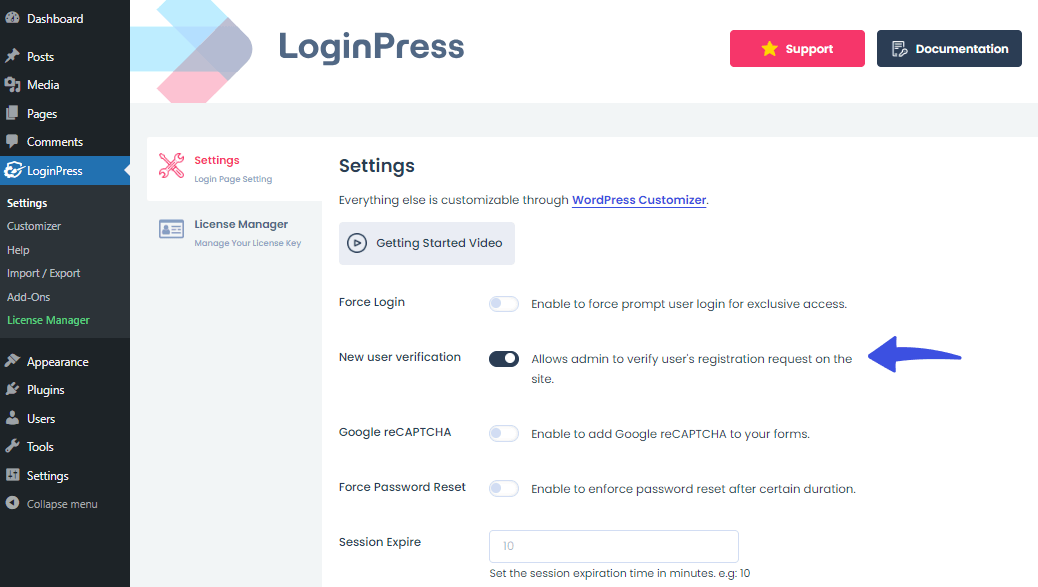Screen dimensions: 1038x587
Task: Open the Tools menu item
Action: click(65, 447)
